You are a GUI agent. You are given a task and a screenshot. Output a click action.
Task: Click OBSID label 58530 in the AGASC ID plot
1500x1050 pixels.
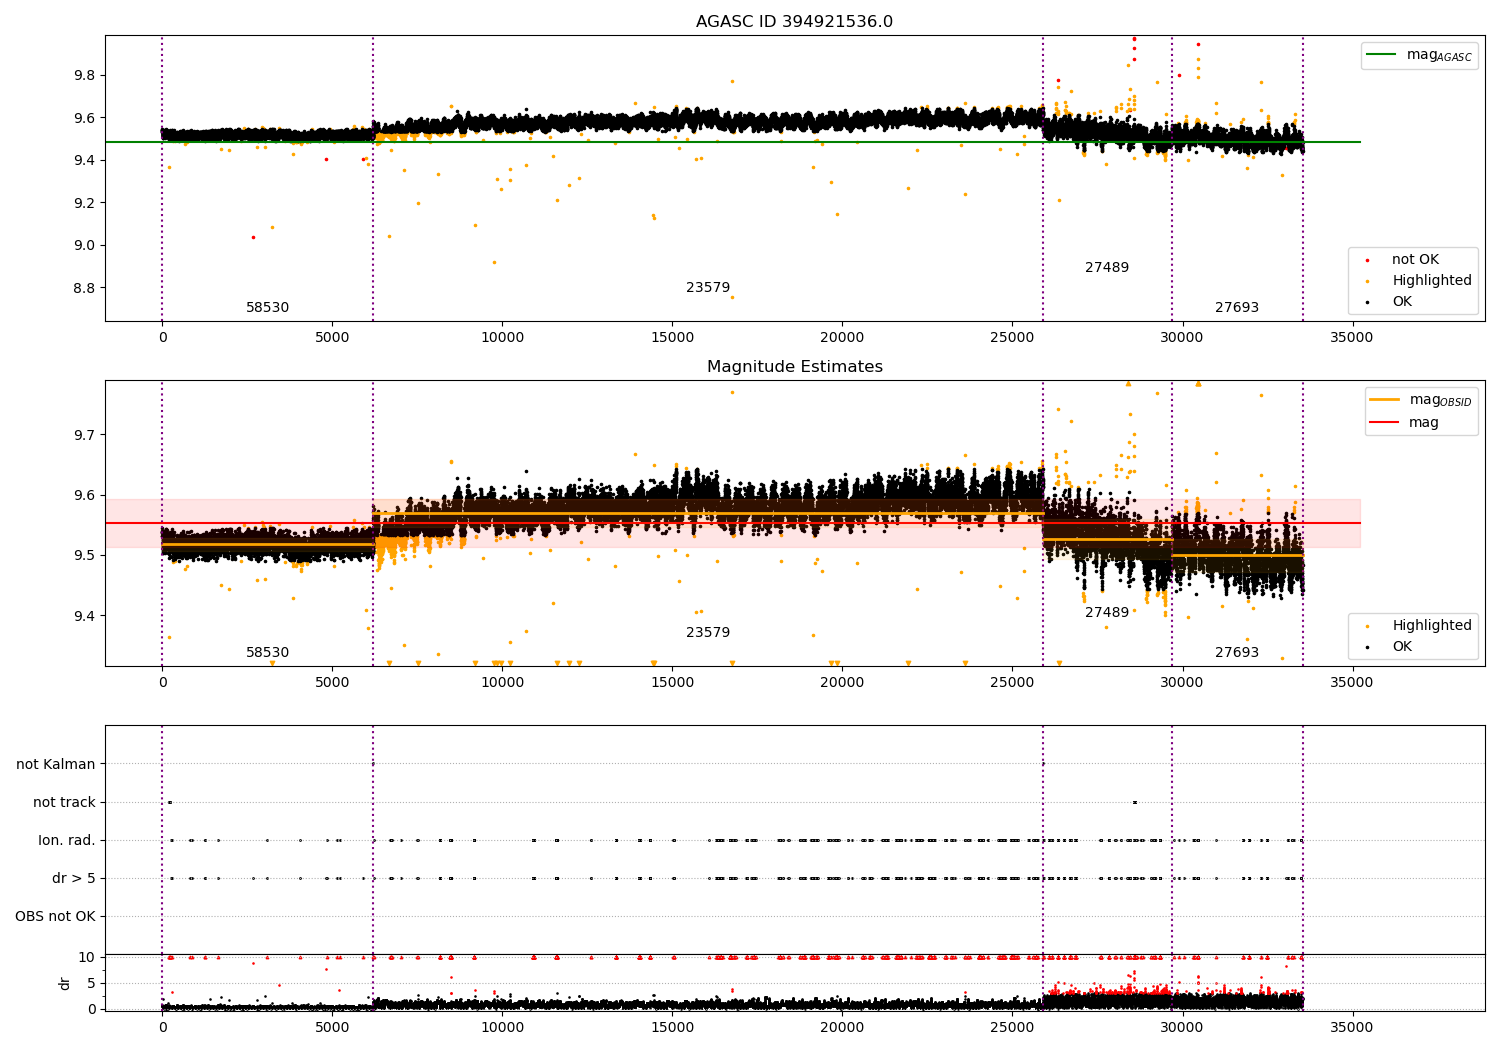267,308
